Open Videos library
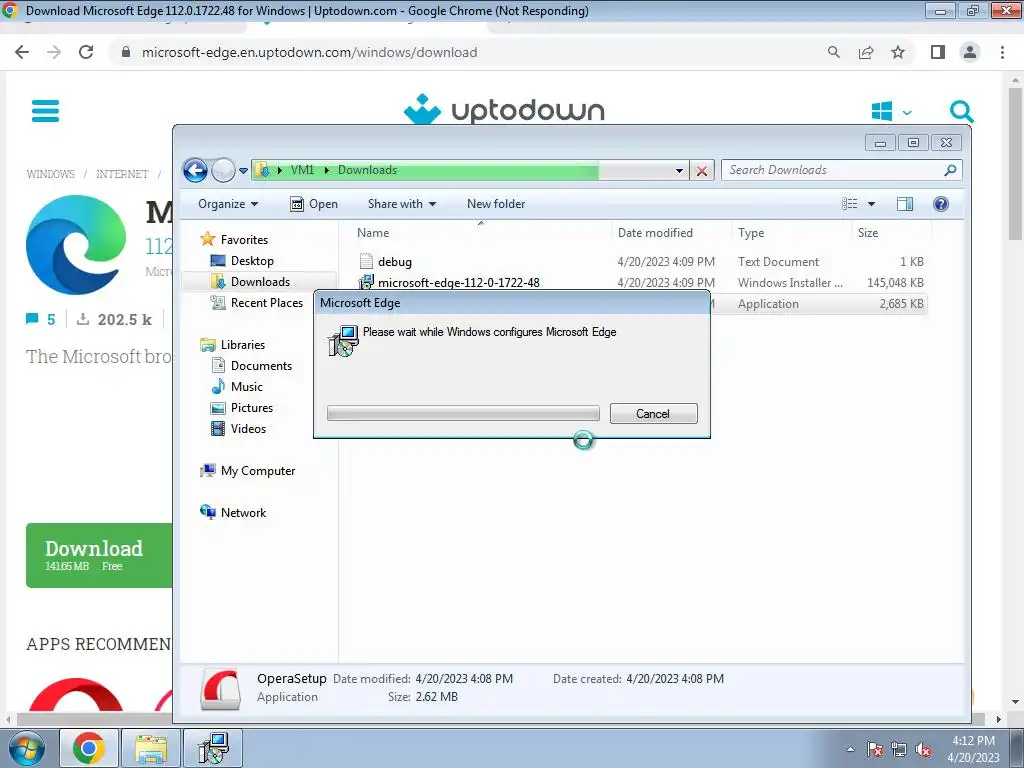The image size is (1024, 768). [x=248, y=428]
